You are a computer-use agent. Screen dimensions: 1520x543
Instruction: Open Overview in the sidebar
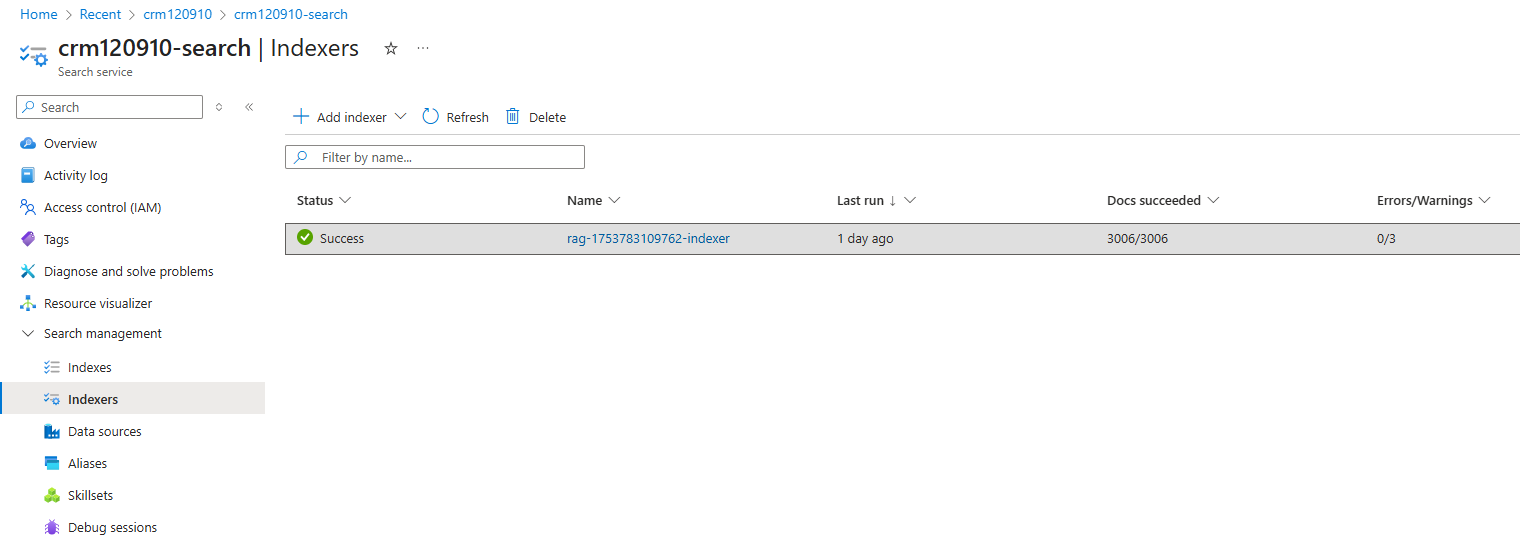tap(71, 143)
